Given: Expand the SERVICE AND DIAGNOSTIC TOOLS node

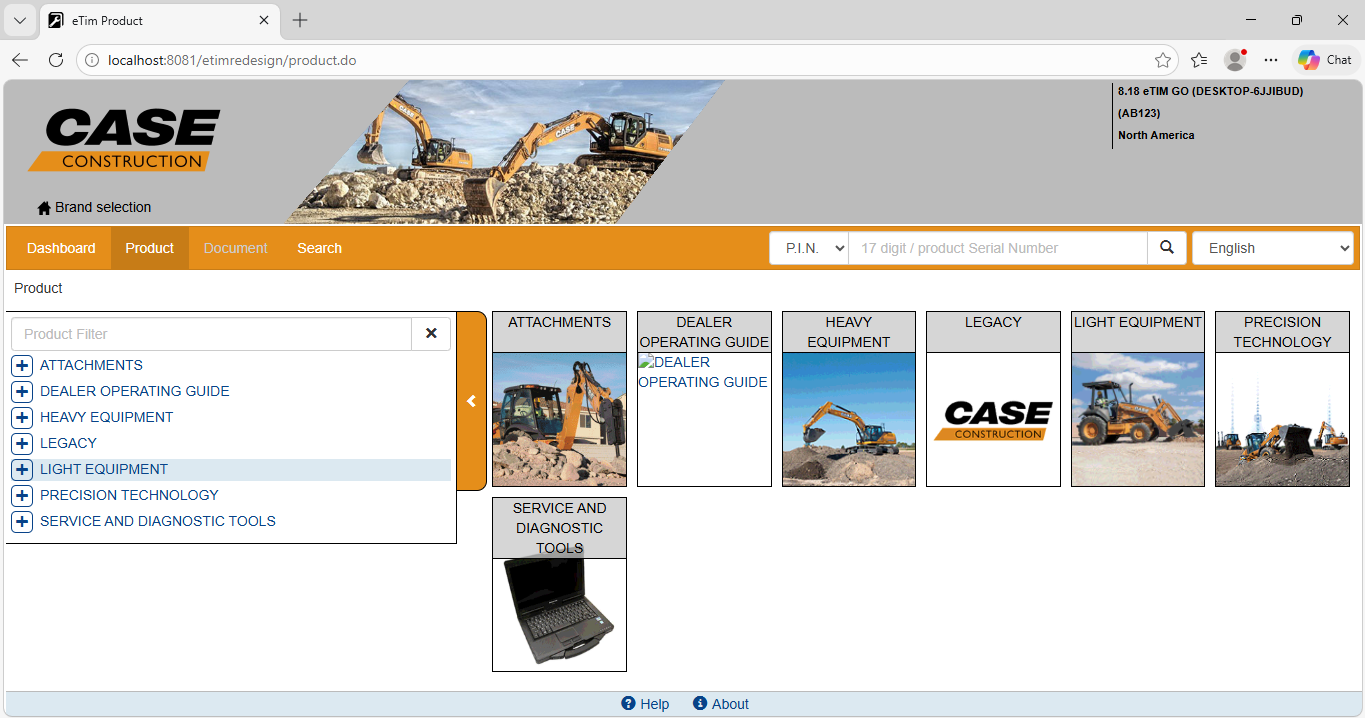Looking at the screenshot, I should click(22, 522).
